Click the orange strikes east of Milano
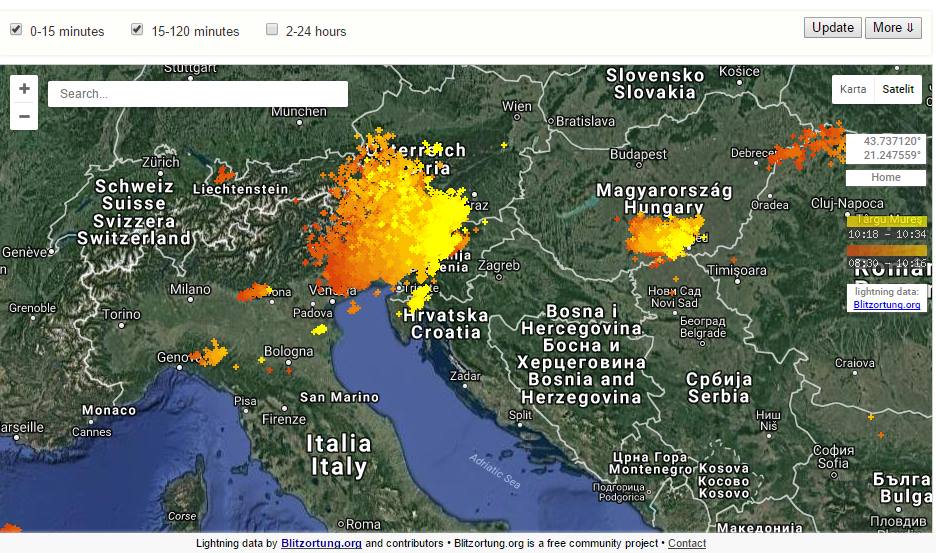 click(256, 292)
